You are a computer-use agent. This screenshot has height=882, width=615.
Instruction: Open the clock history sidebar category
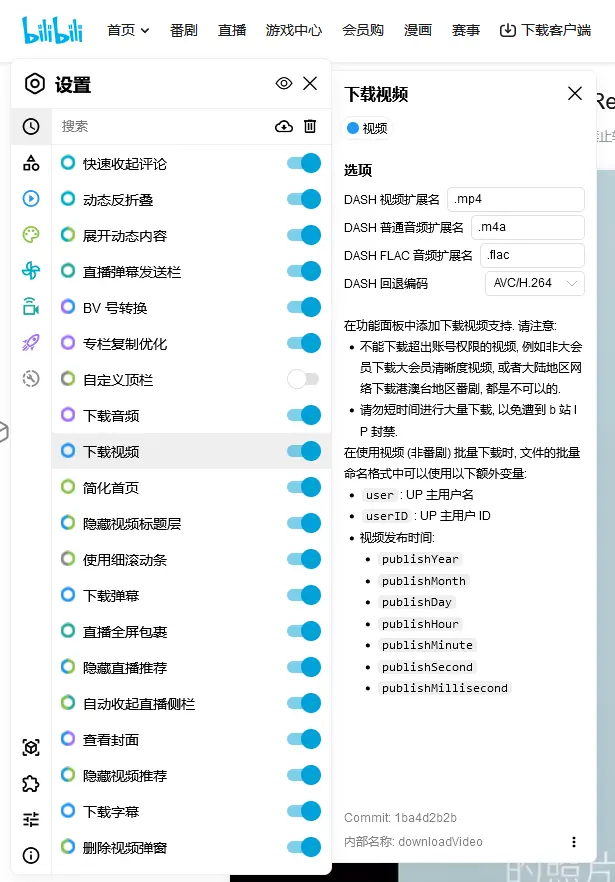pyautogui.click(x=31, y=126)
